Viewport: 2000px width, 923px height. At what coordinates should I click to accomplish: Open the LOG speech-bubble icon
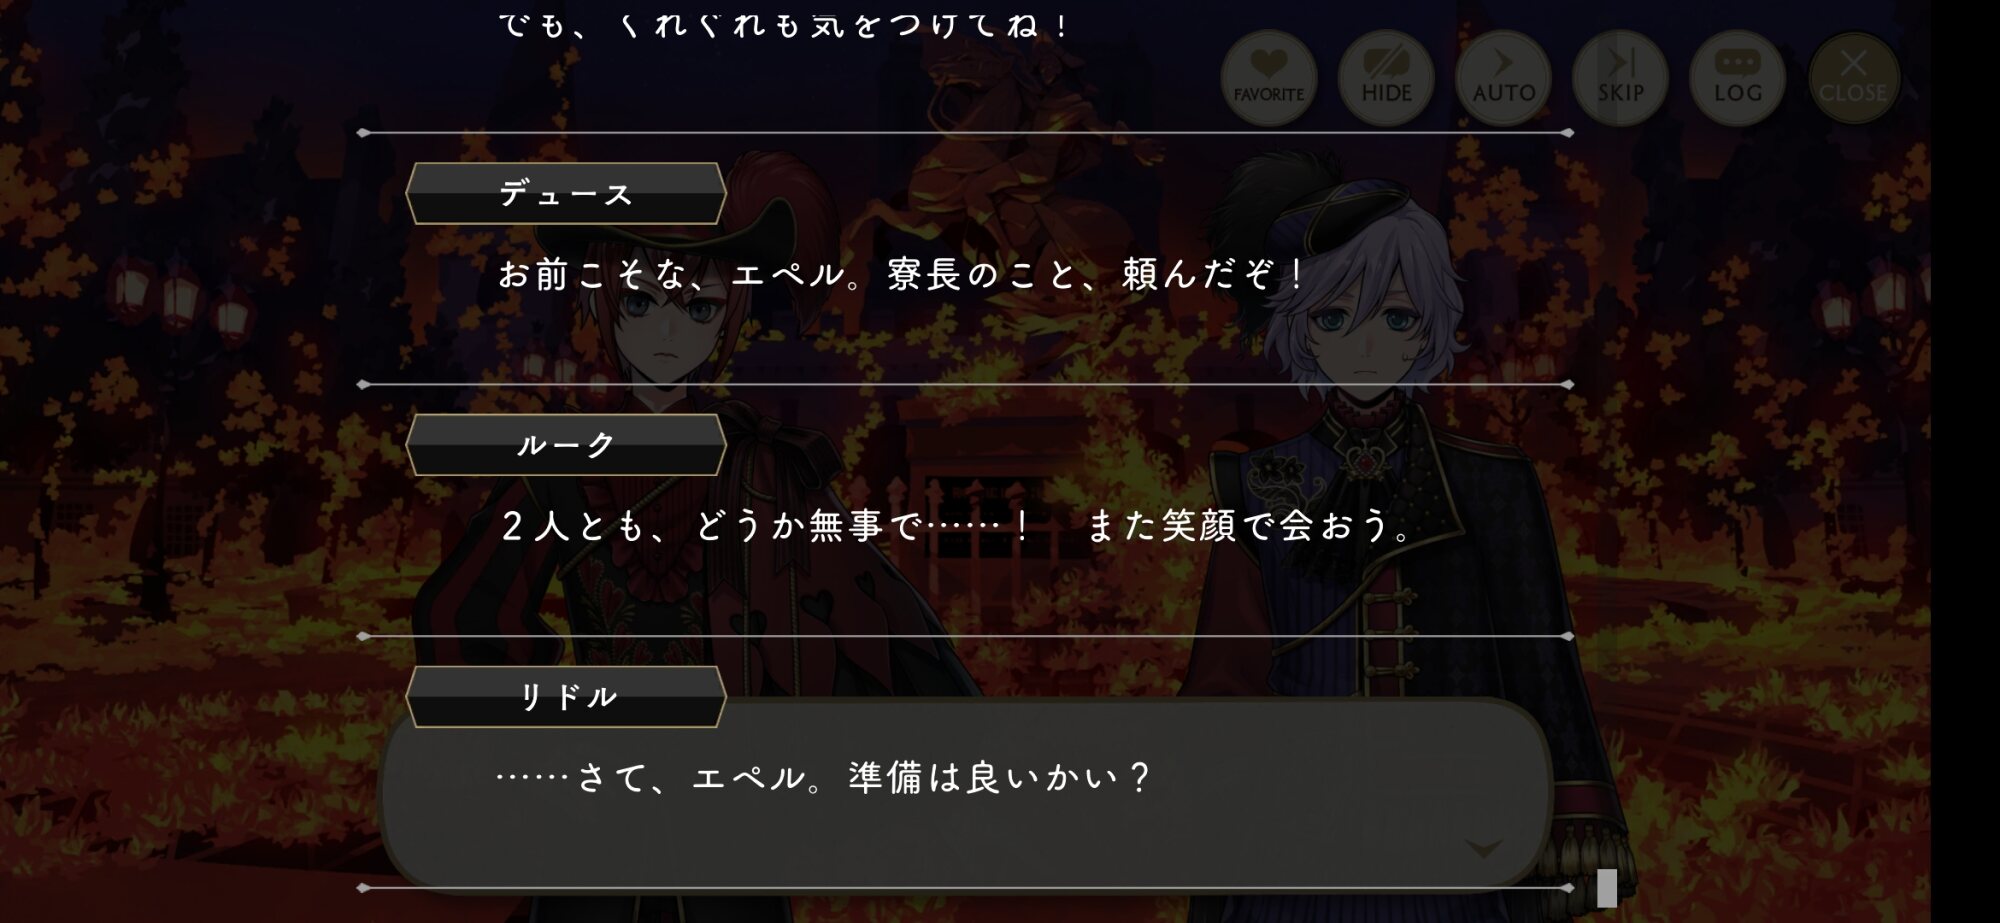(1737, 78)
